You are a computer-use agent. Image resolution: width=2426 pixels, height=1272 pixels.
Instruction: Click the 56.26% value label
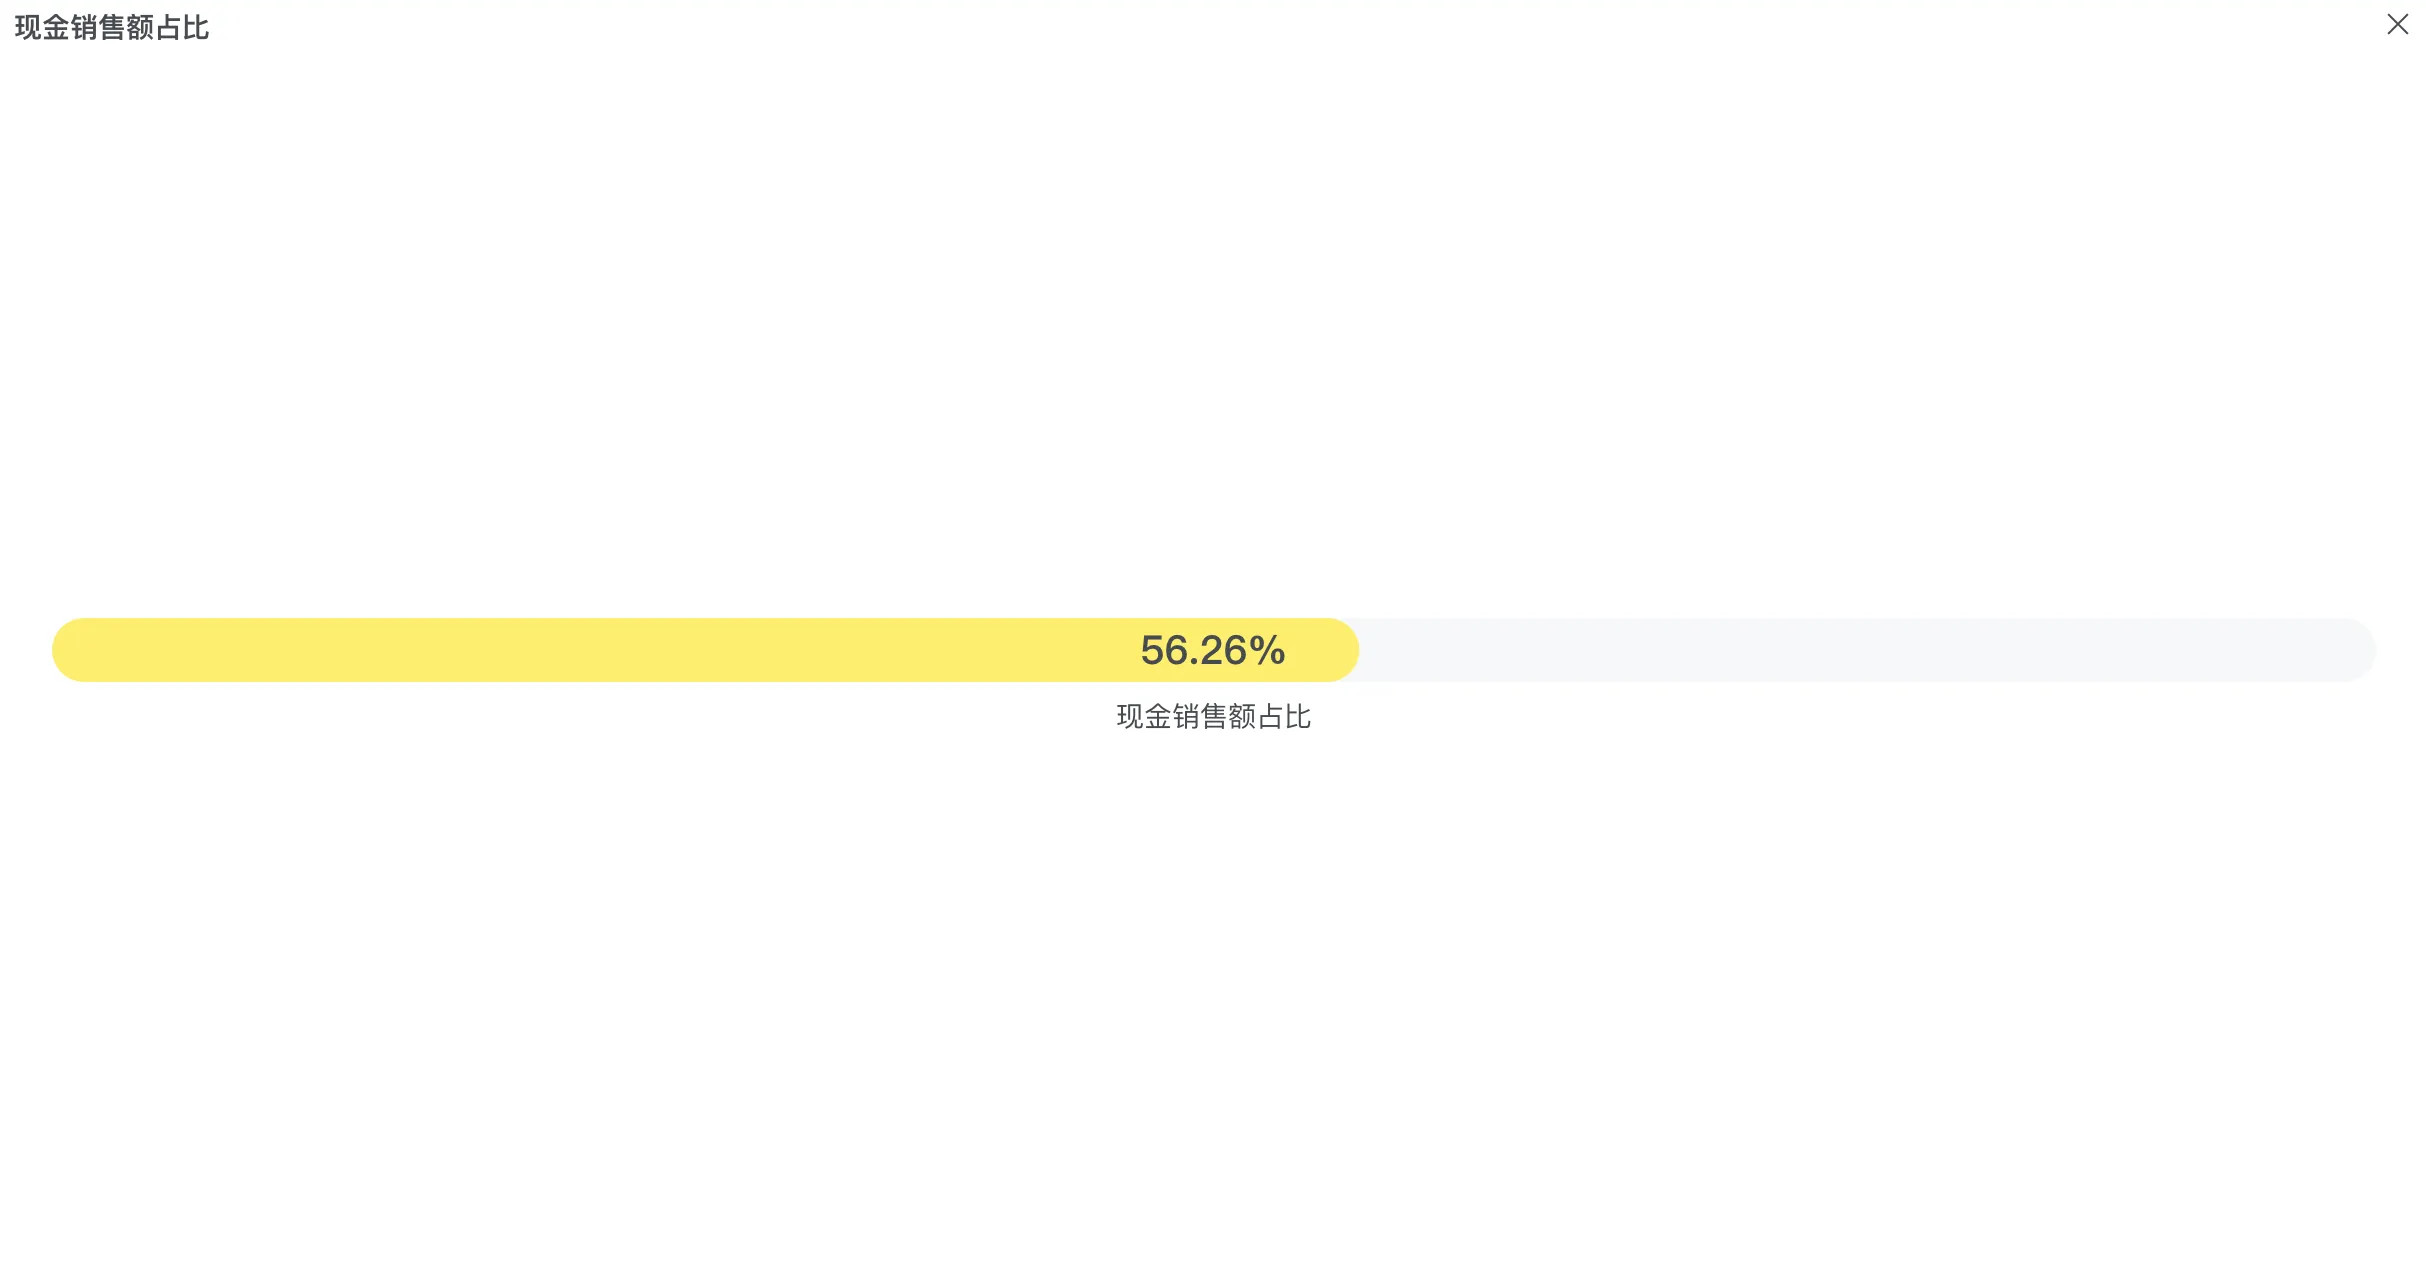click(x=1212, y=651)
